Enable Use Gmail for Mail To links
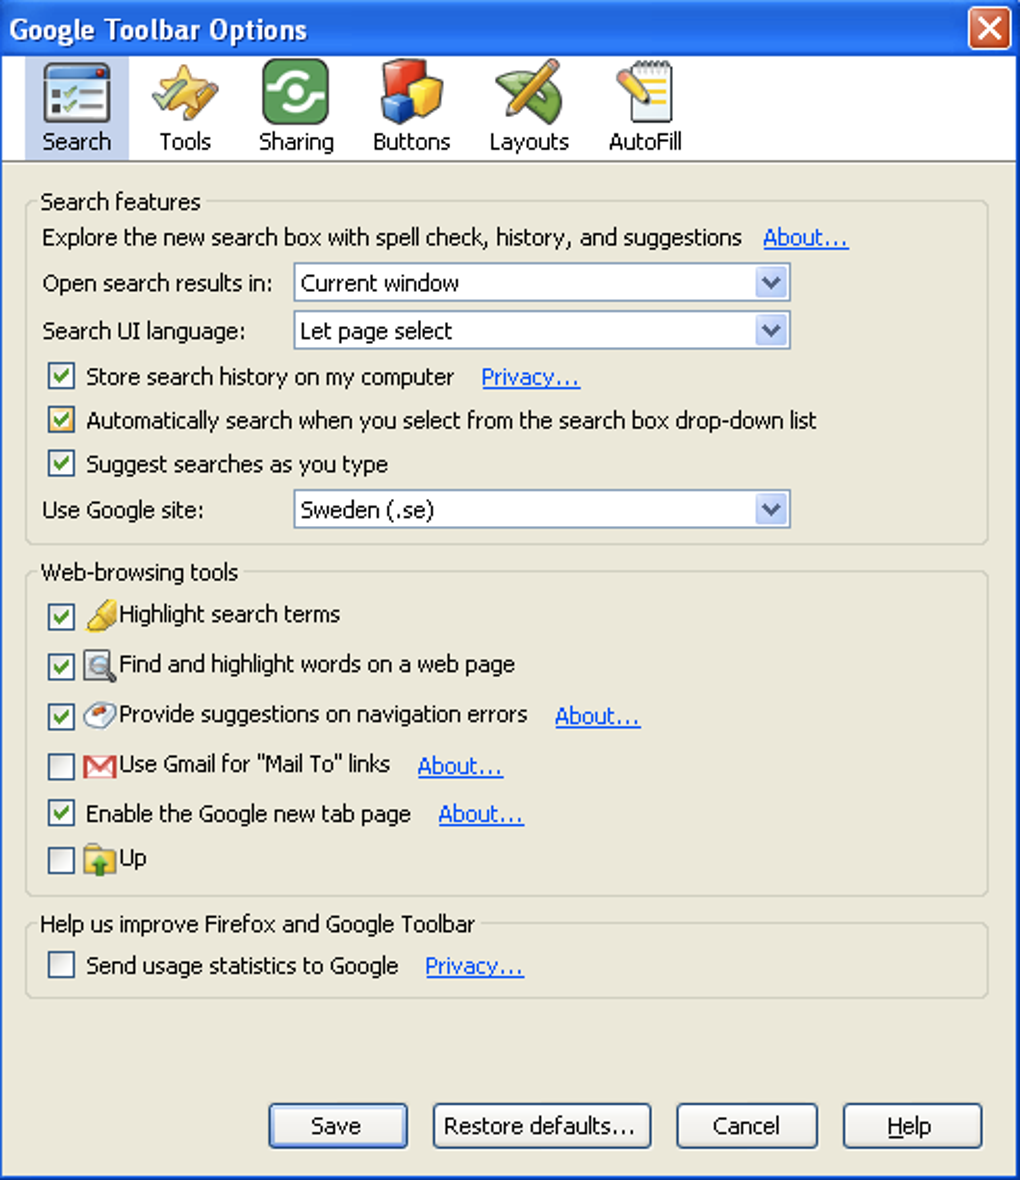Screen dimensions: 1020x1180 coord(61,766)
